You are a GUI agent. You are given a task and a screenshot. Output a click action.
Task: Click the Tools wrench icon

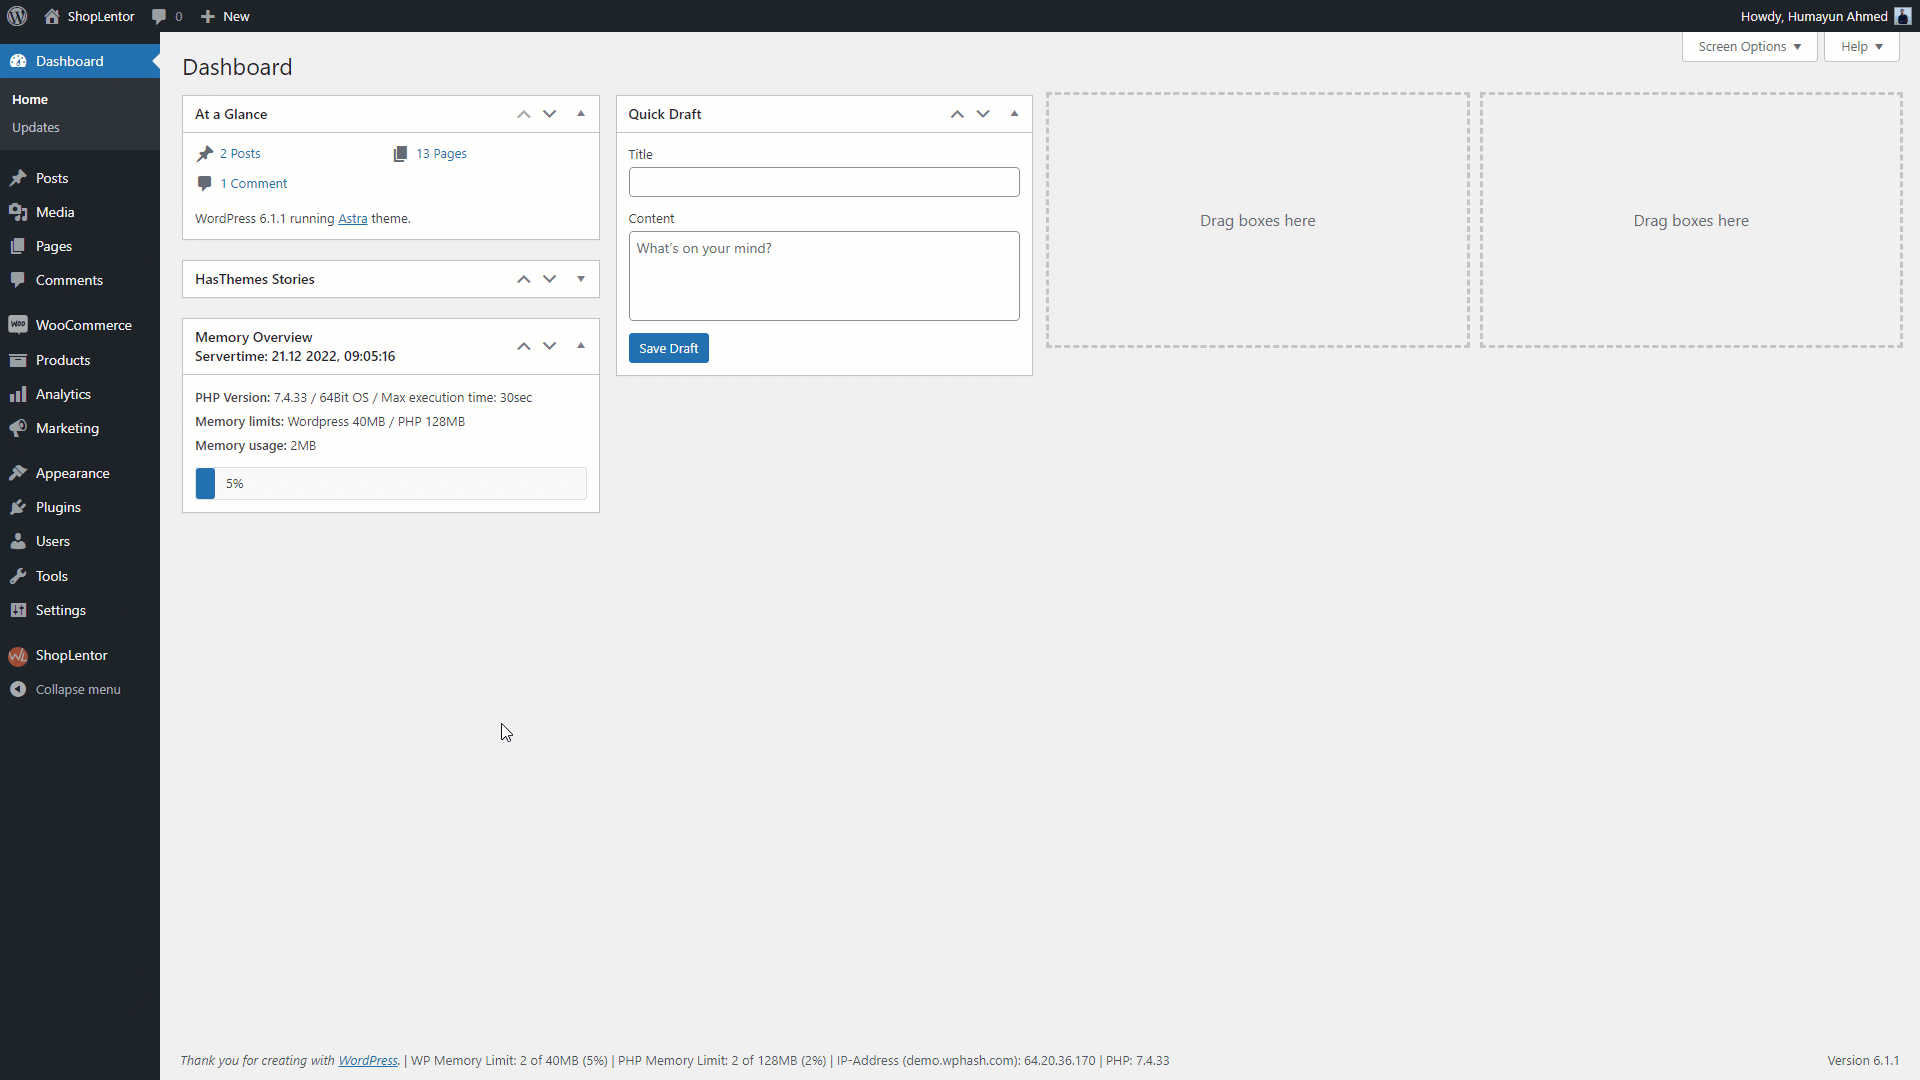(18, 576)
